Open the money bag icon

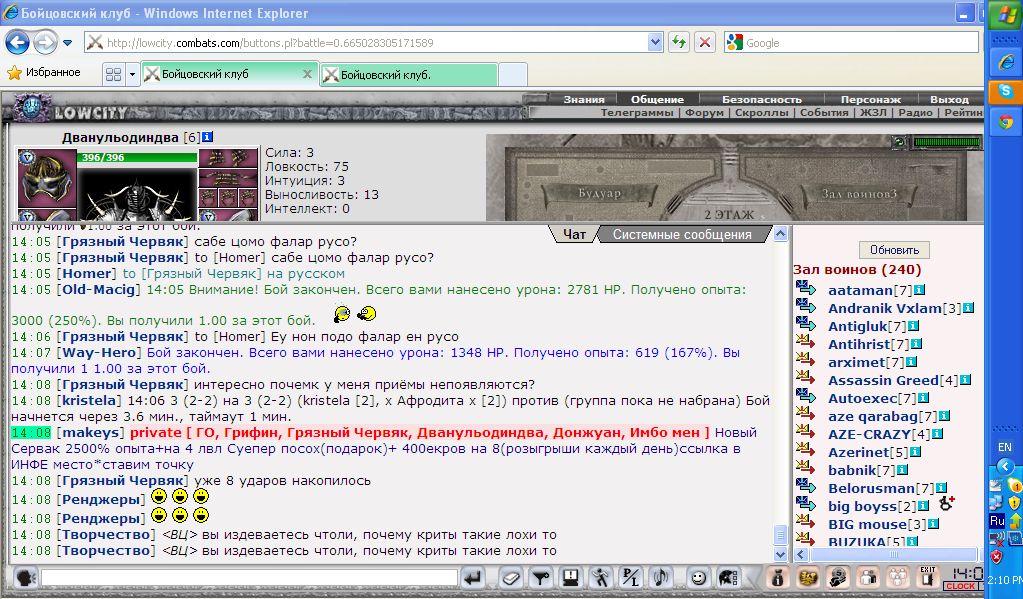tap(777, 577)
